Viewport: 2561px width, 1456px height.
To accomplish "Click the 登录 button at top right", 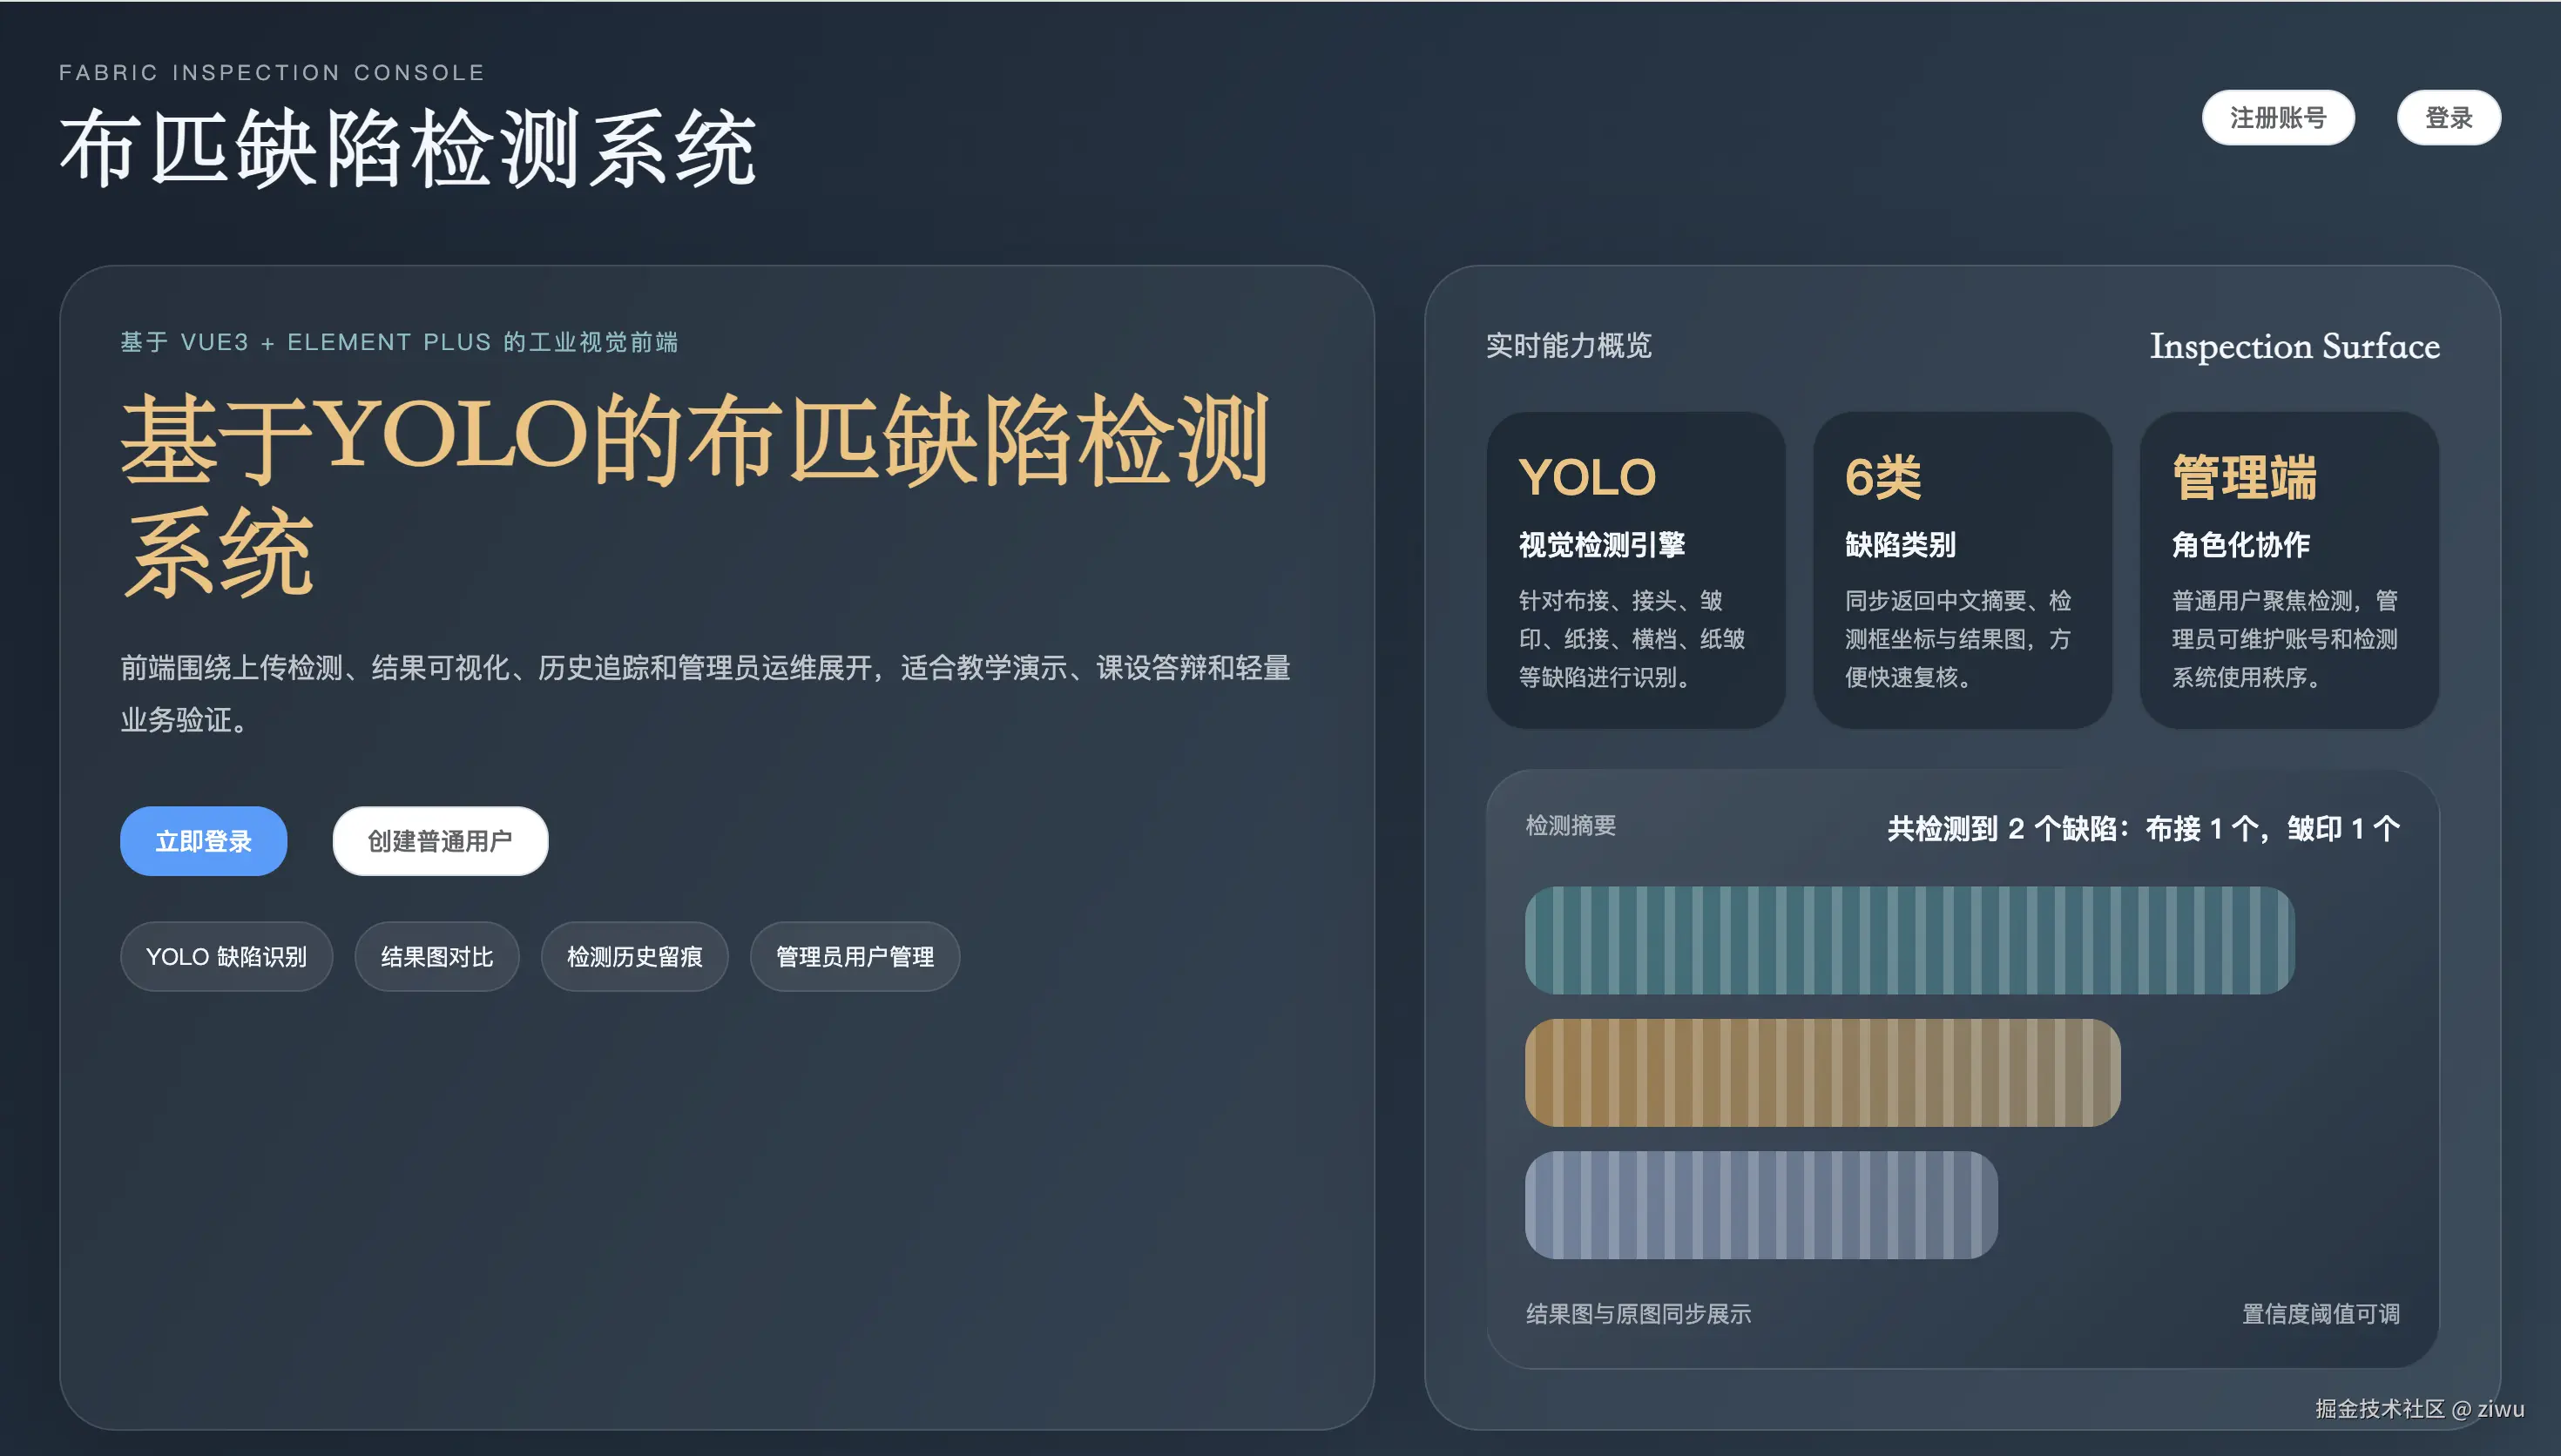I will (2449, 117).
